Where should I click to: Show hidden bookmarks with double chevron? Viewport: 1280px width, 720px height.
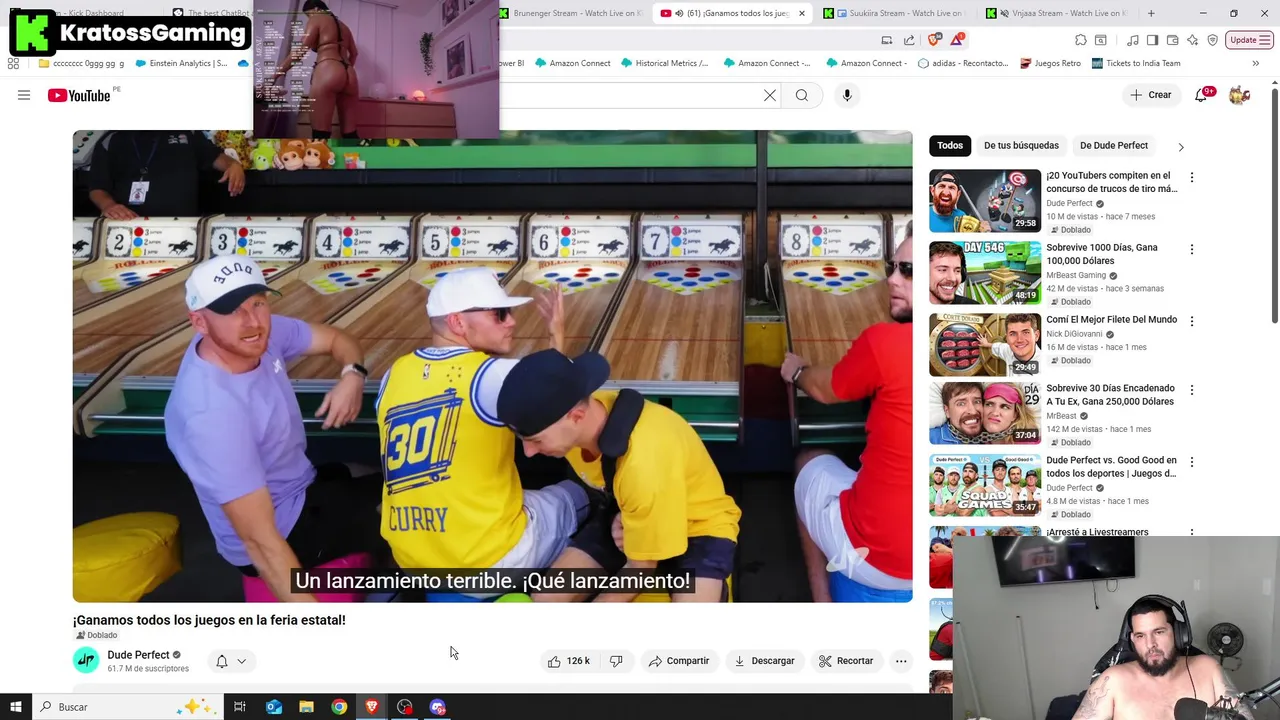pyautogui.click(x=1256, y=63)
